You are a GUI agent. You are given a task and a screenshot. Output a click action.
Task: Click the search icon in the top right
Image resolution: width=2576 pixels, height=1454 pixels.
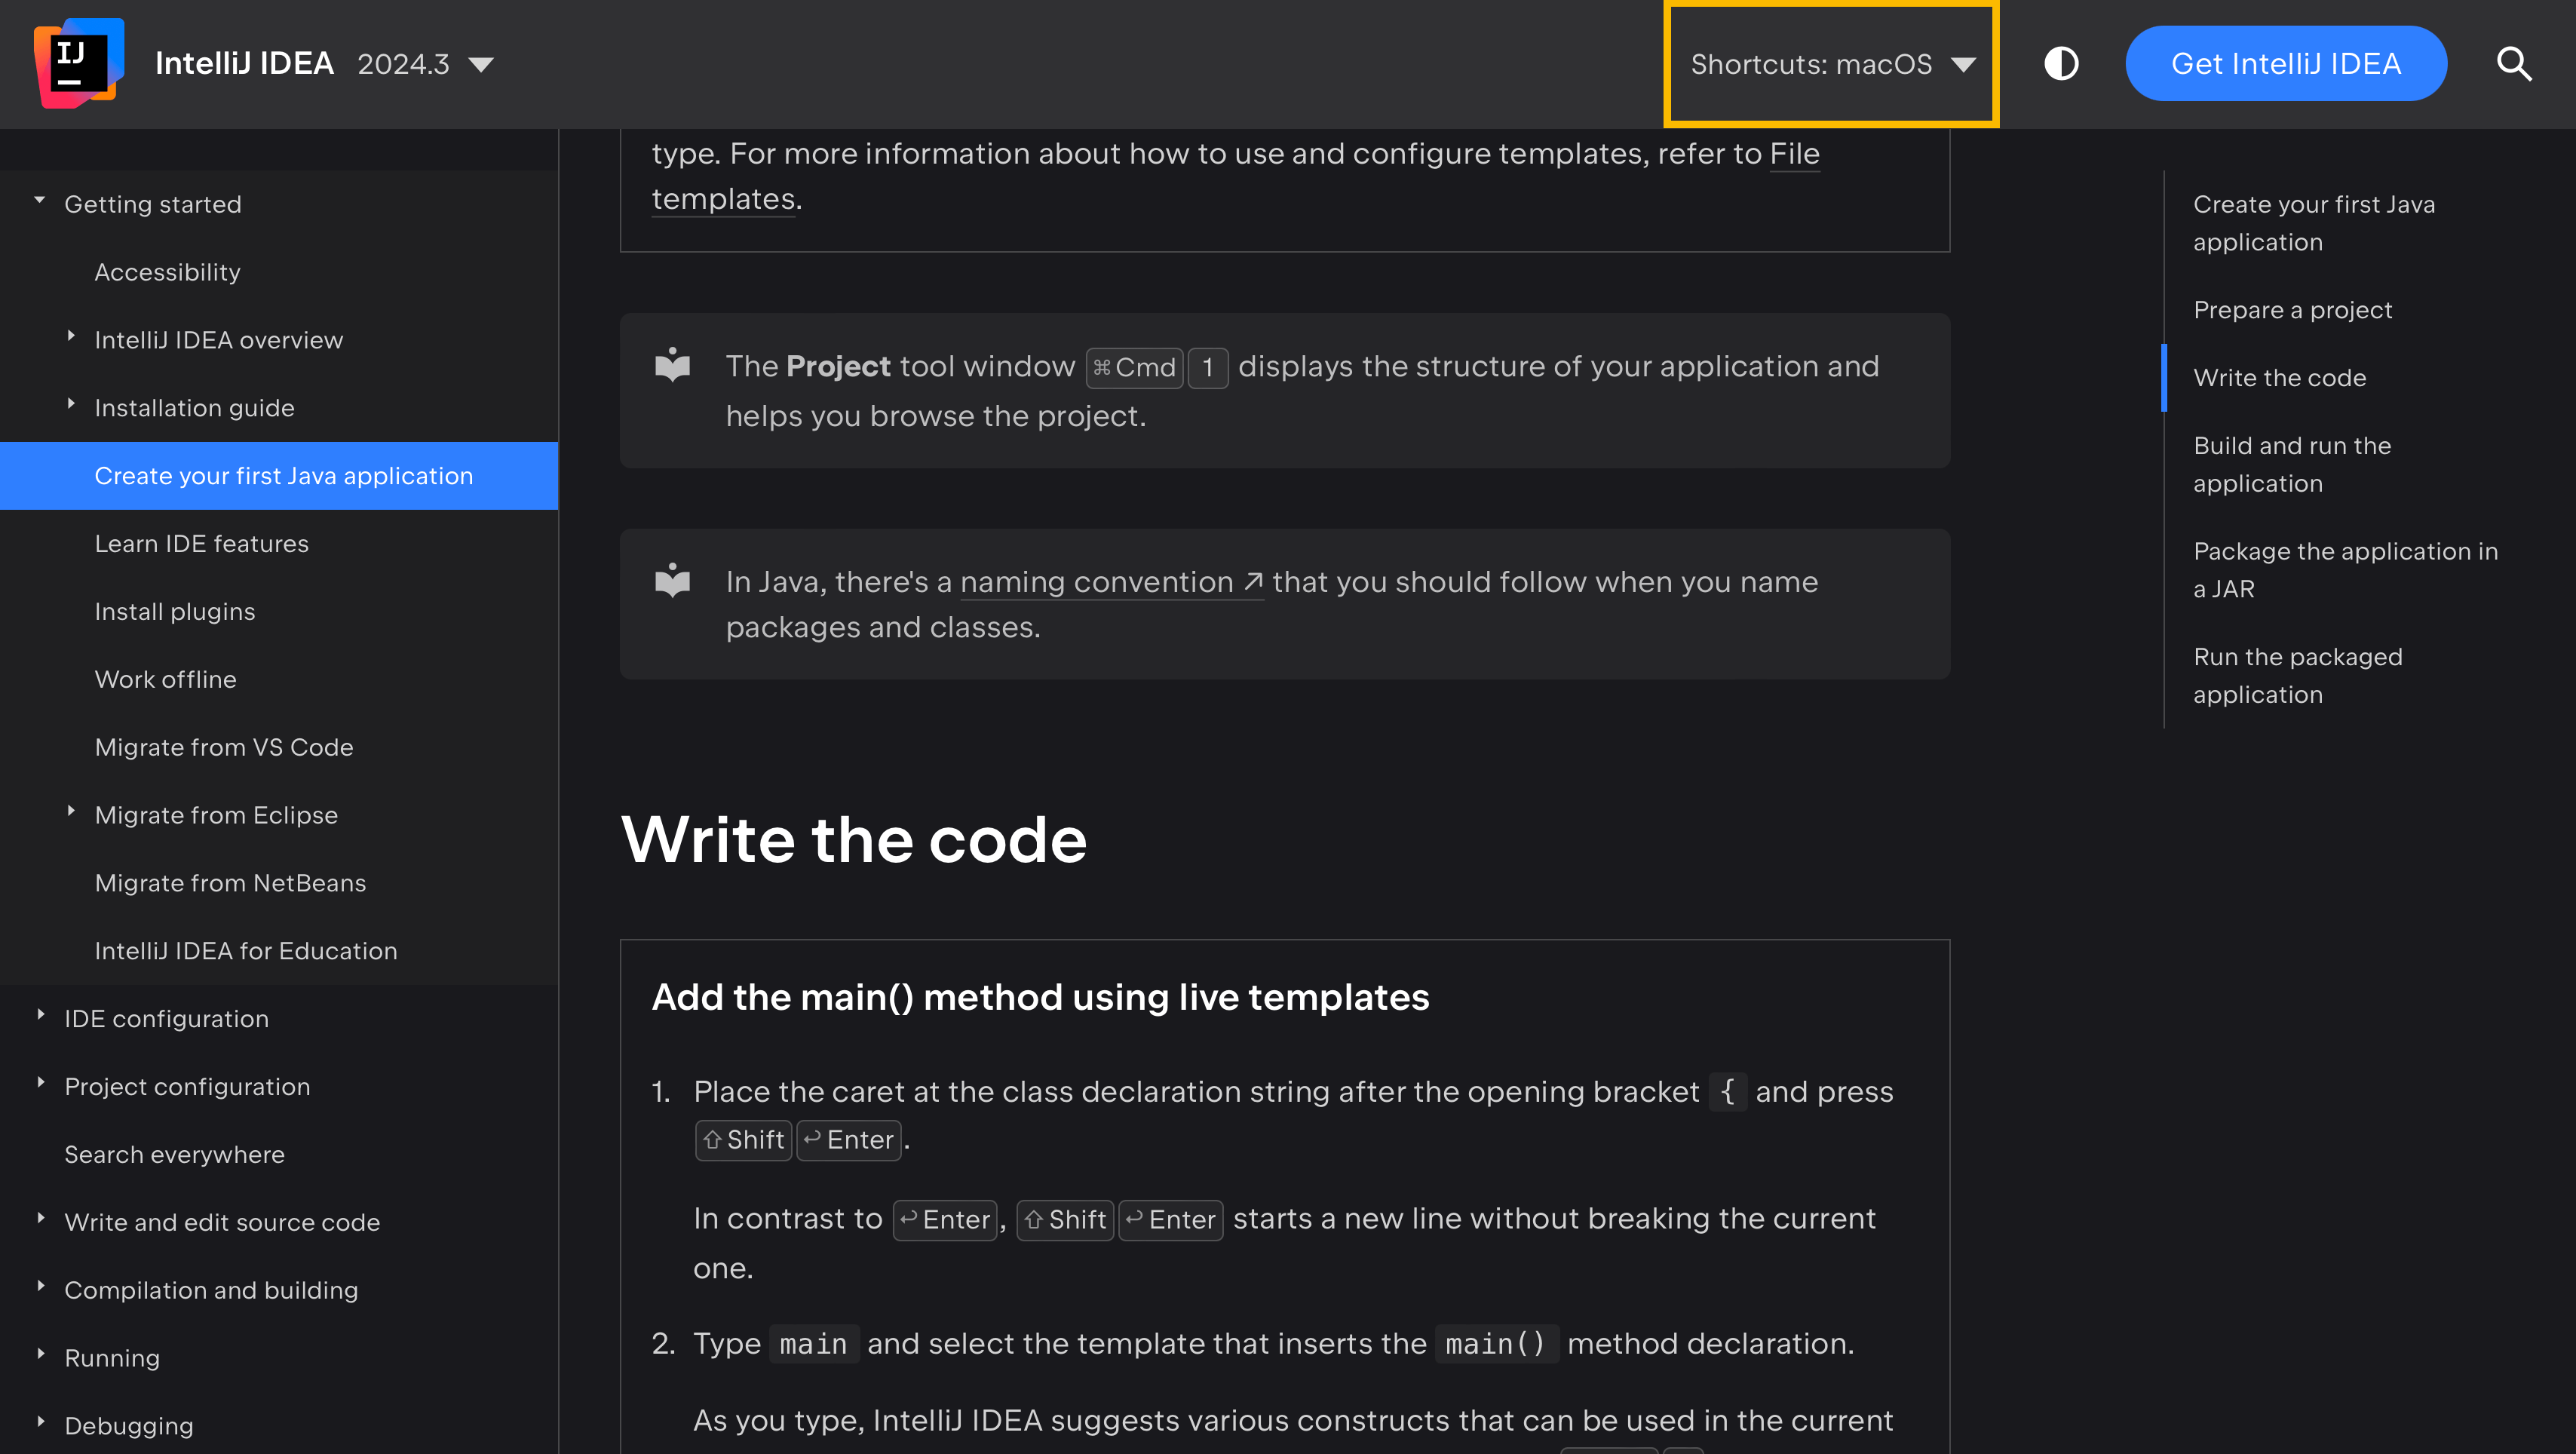(x=2516, y=62)
